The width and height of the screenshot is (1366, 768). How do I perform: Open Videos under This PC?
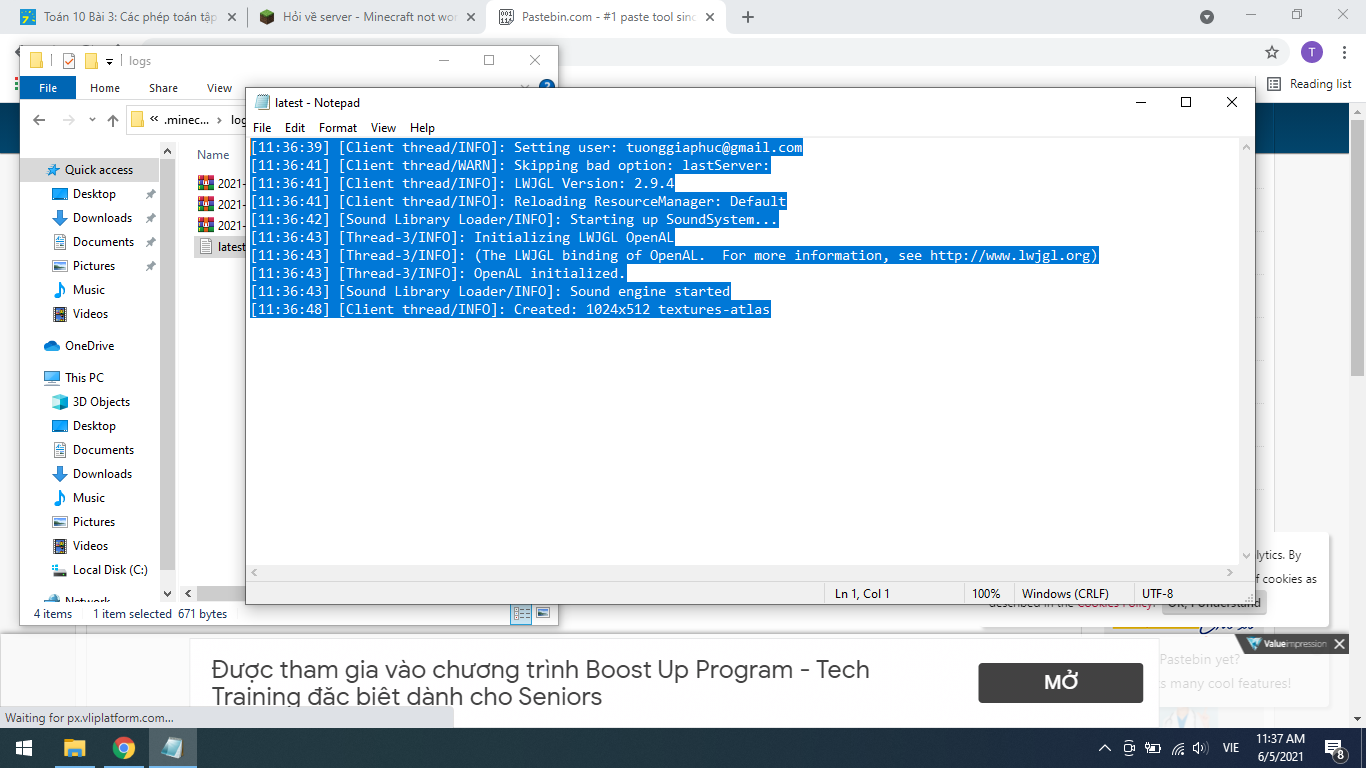tap(90, 546)
